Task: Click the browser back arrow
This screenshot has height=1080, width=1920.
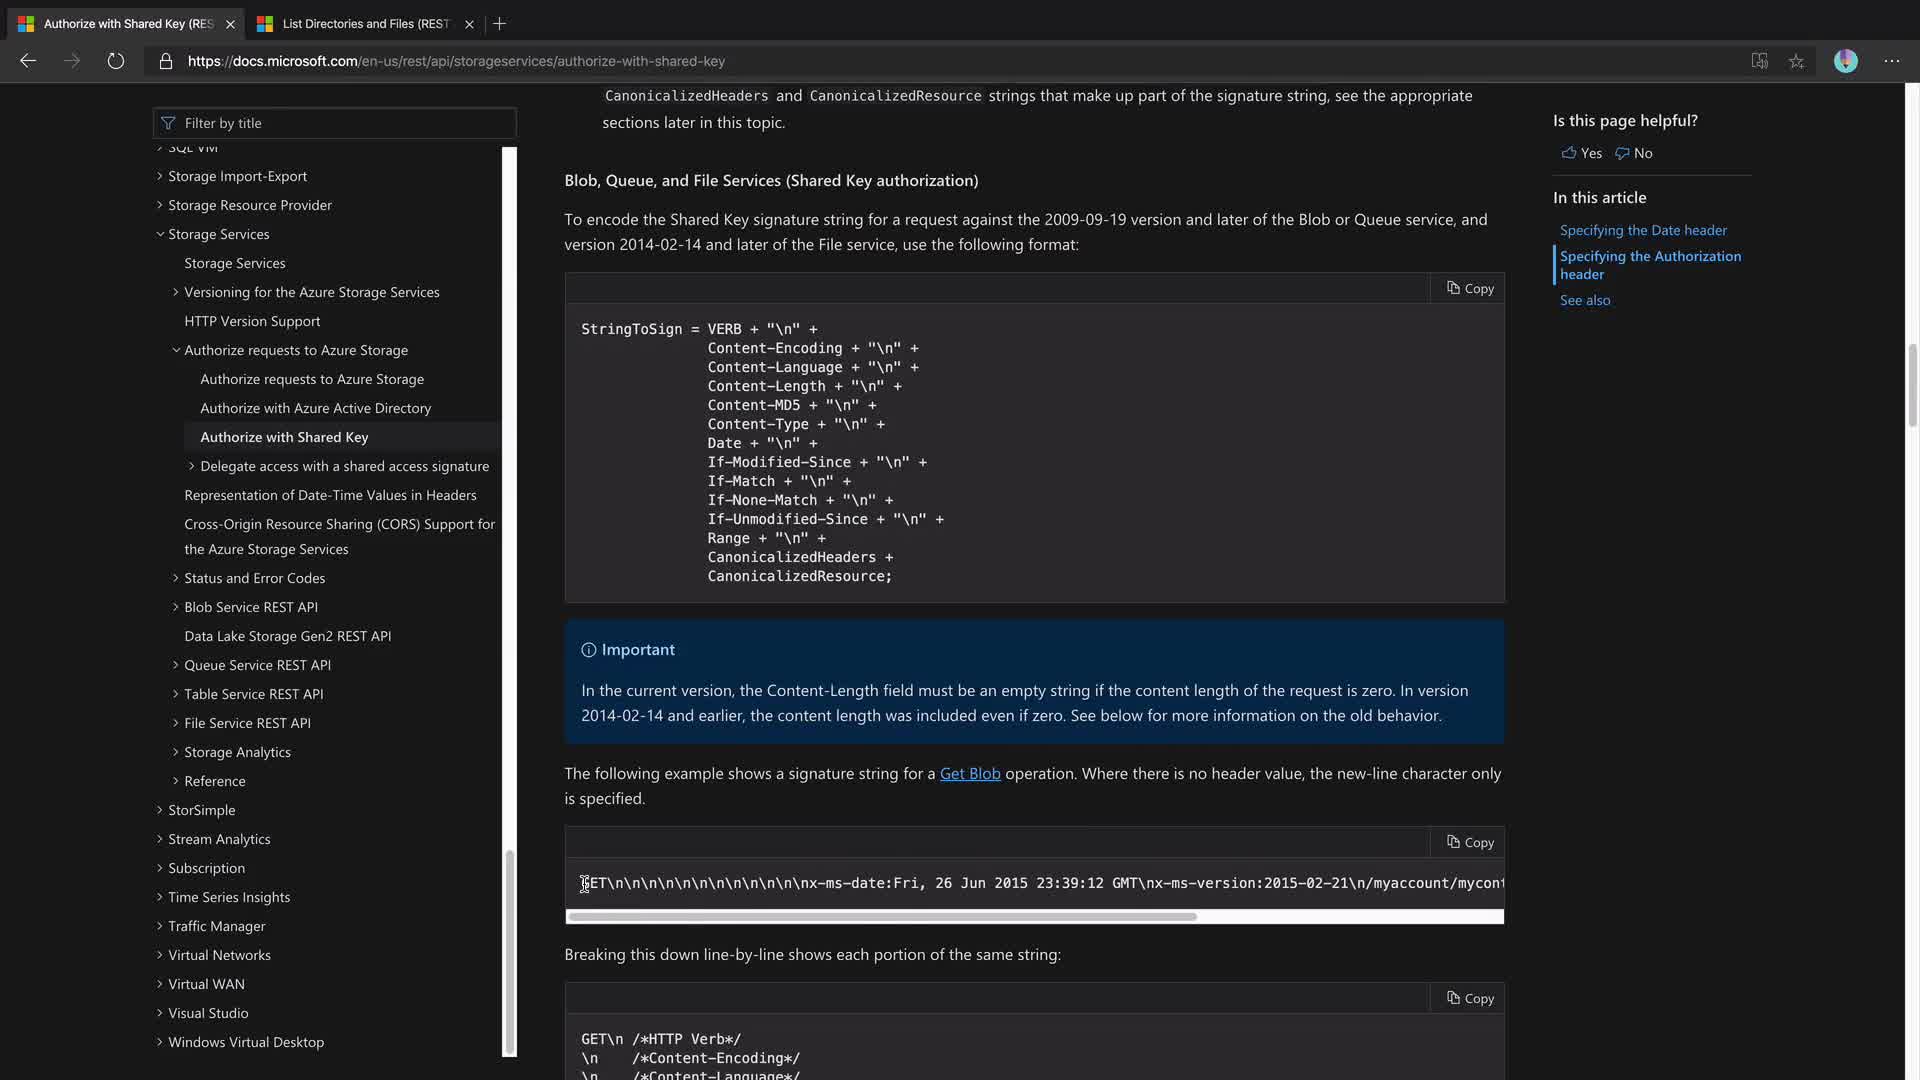Action: [28, 61]
